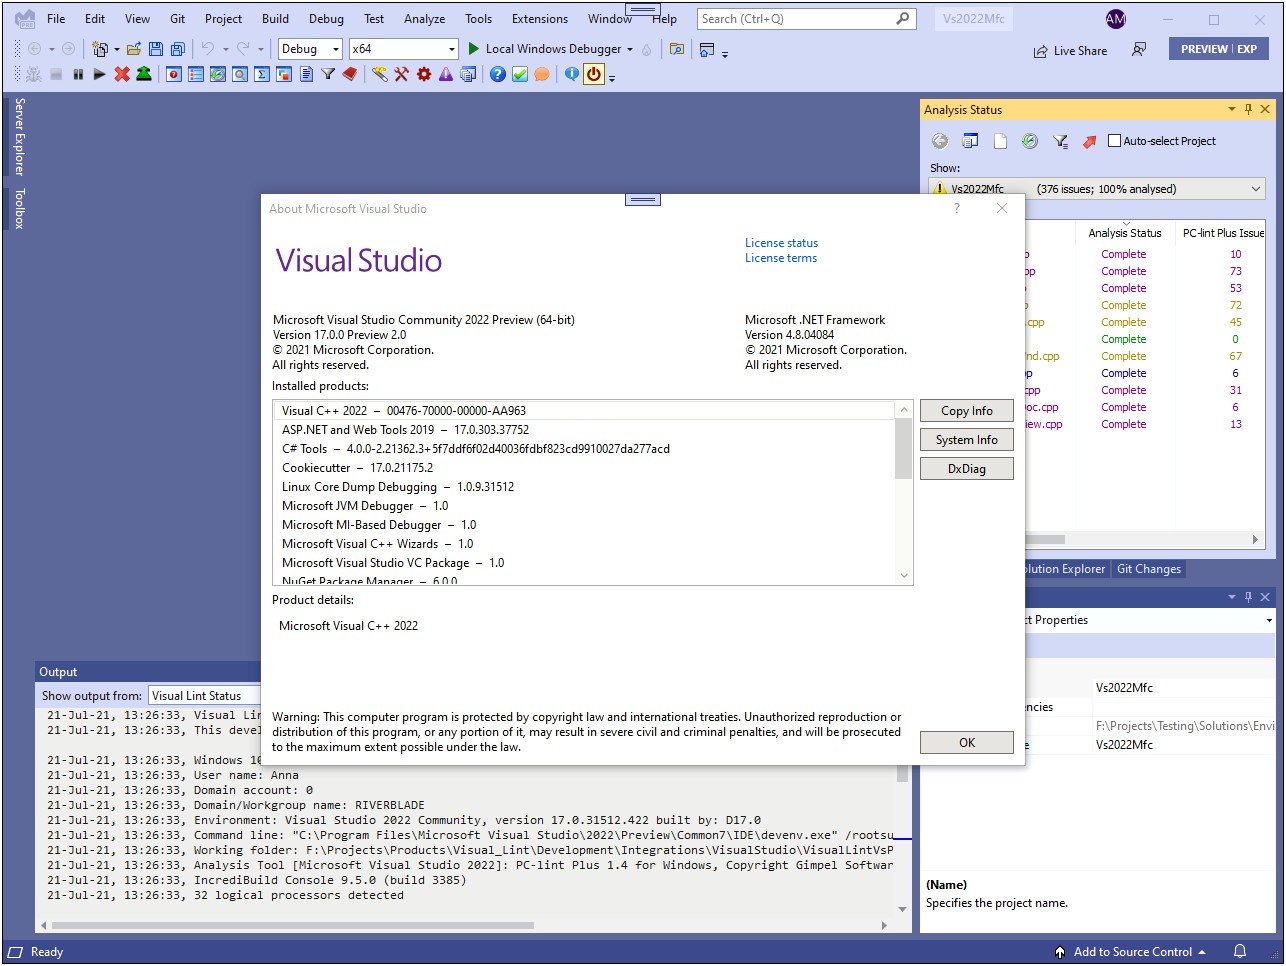
Task: Click the Live Share button
Action: [x=1070, y=50]
